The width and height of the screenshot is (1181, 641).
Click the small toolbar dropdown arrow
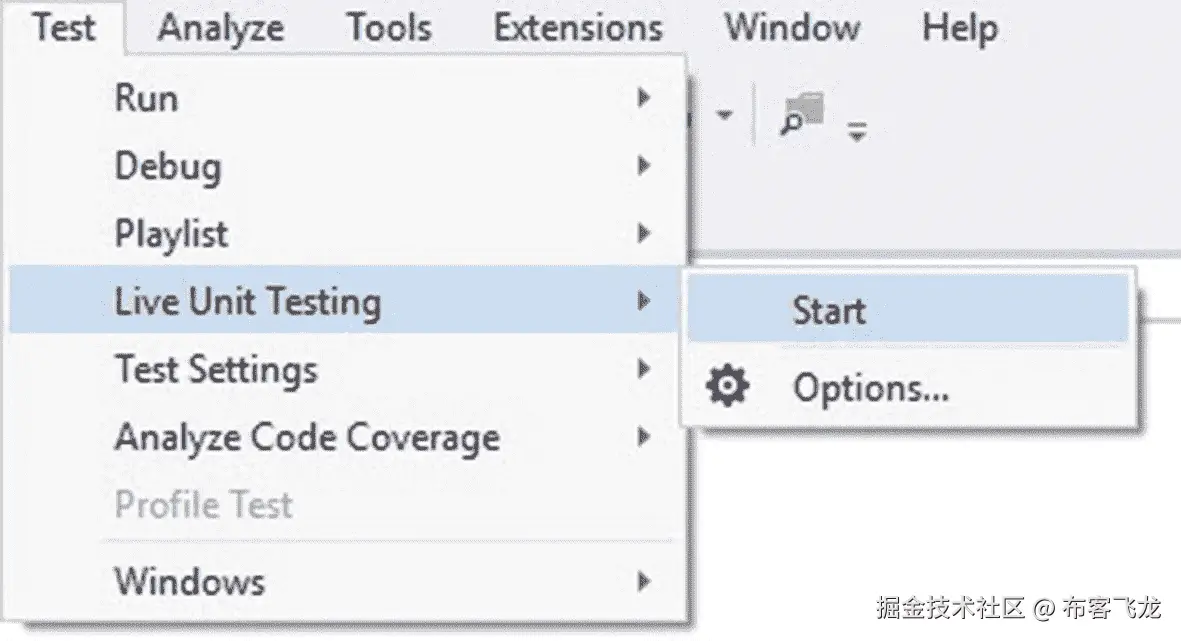coord(724,115)
